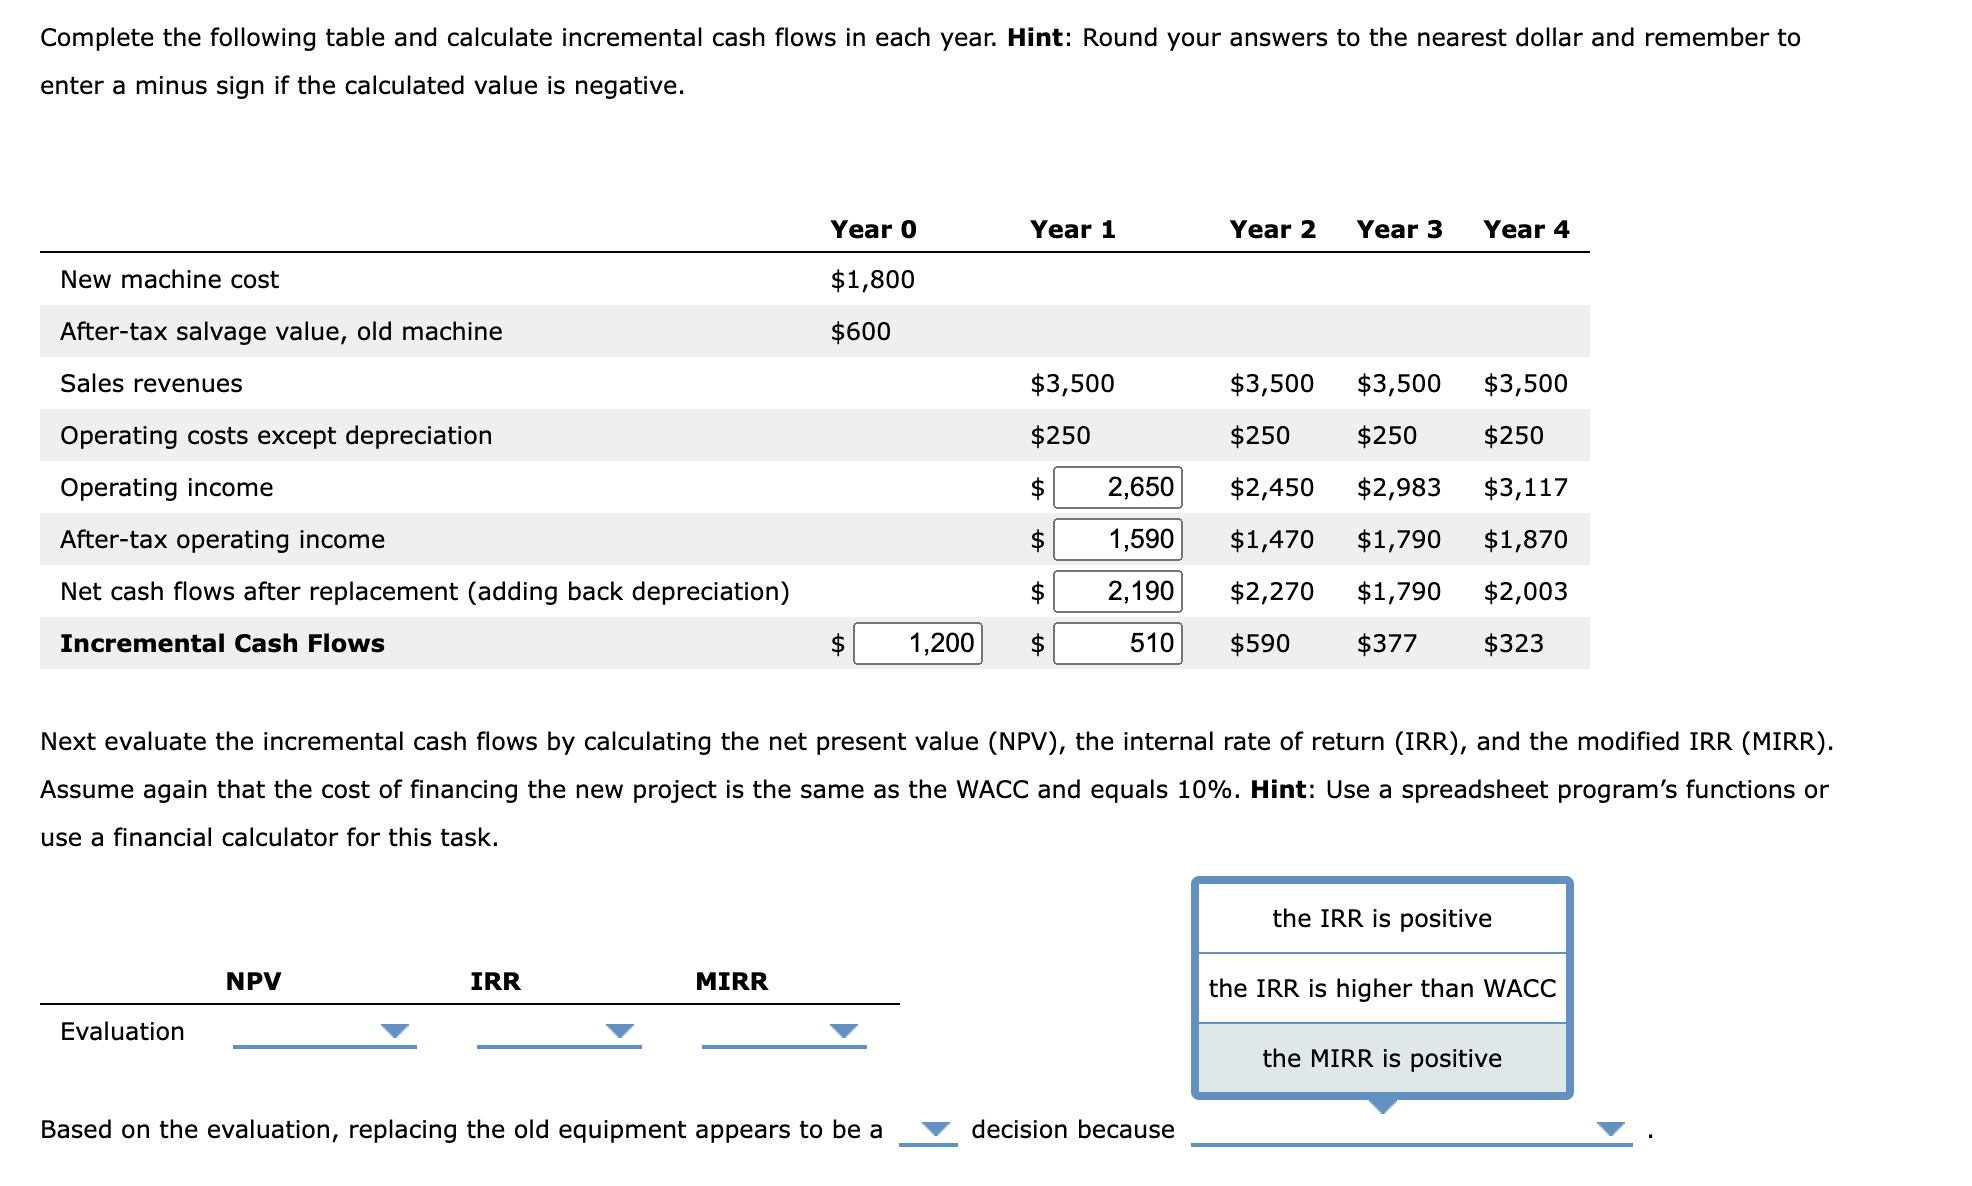Click the Year 2 column header
The image size is (1972, 1186).
1272,229
